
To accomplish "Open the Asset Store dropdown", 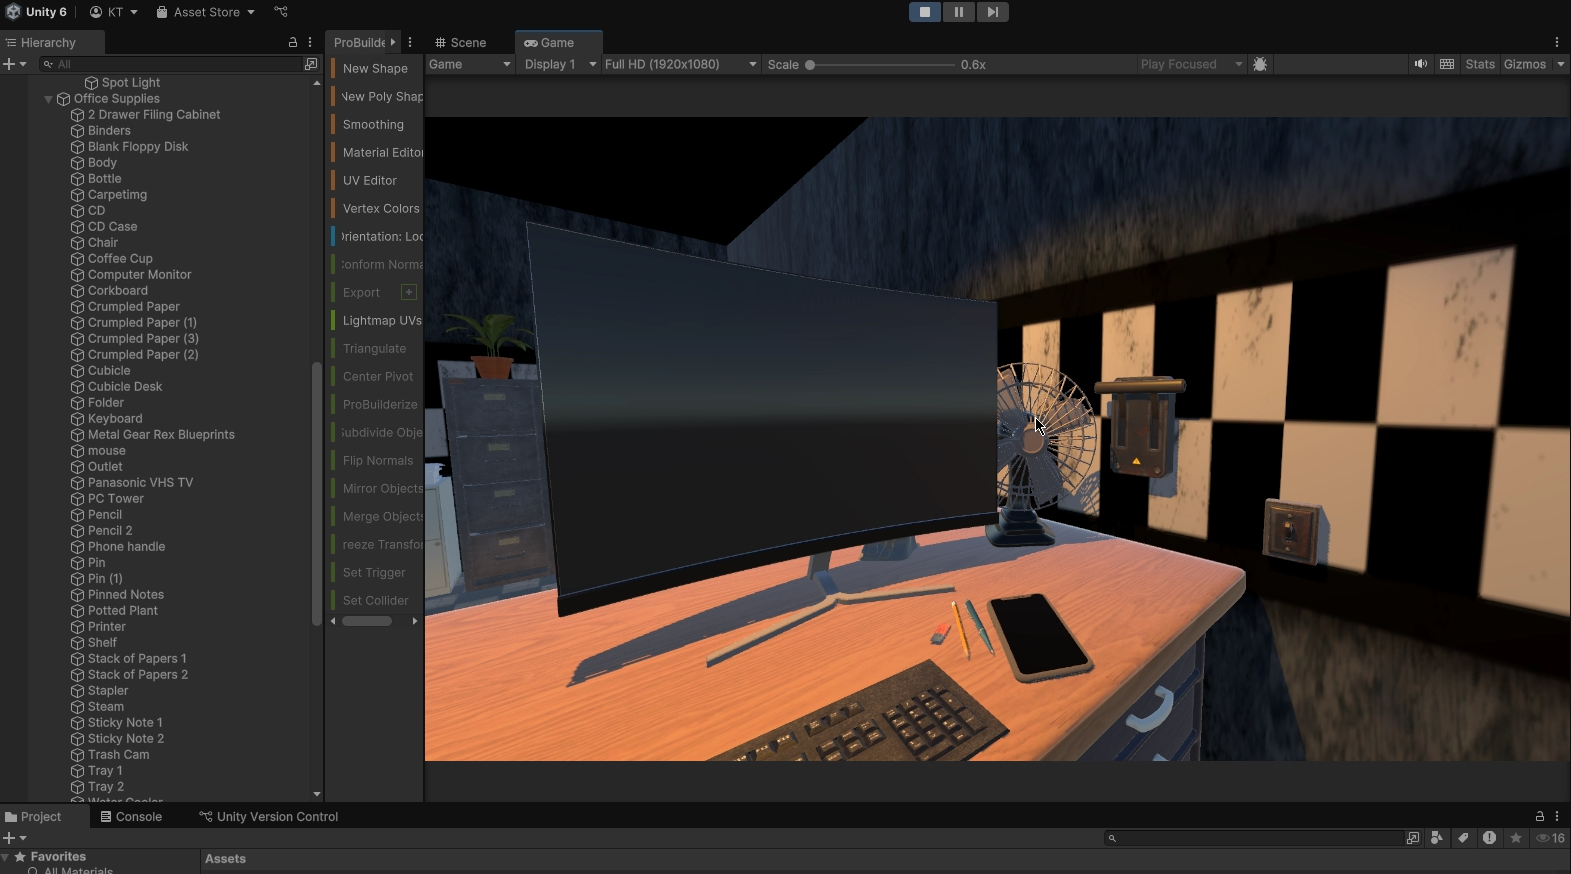I will pyautogui.click(x=205, y=12).
